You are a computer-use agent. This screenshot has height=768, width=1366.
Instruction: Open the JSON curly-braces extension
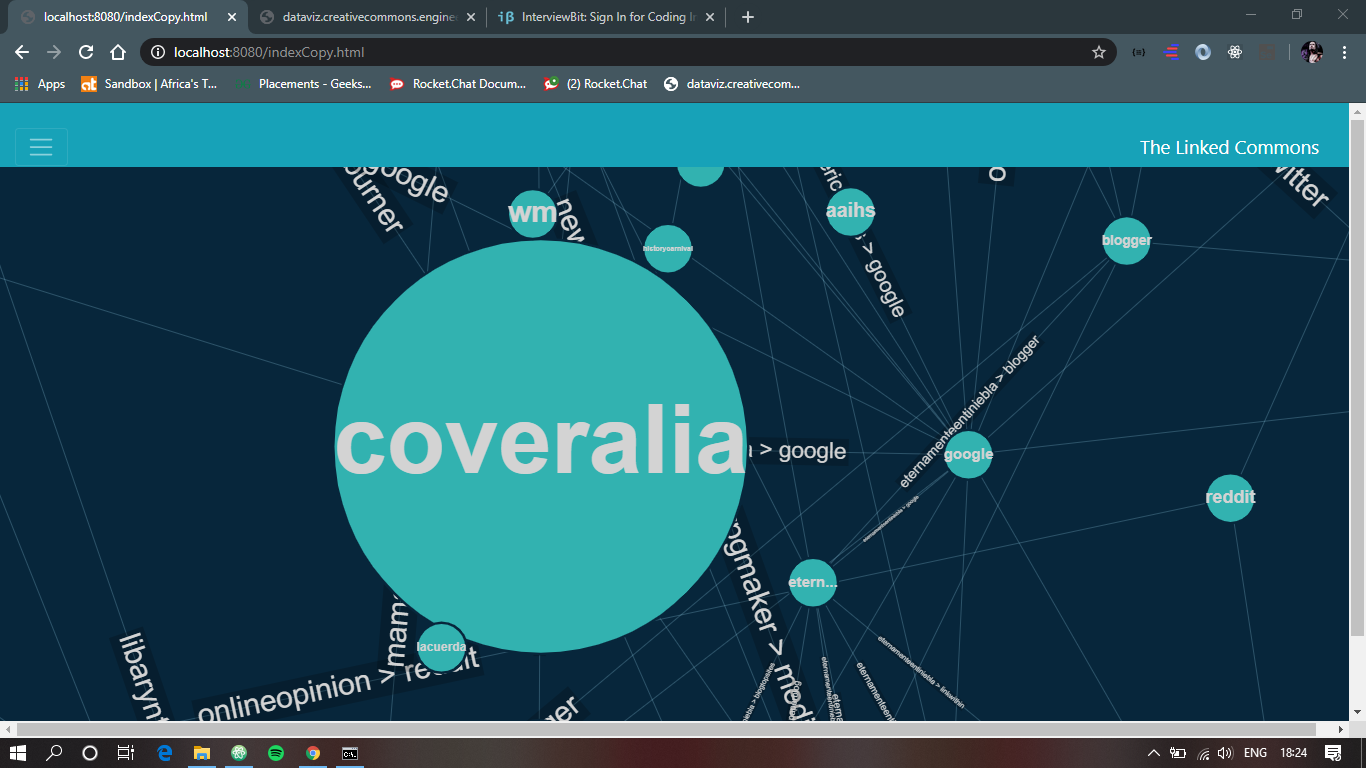pyautogui.click(x=1139, y=52)
